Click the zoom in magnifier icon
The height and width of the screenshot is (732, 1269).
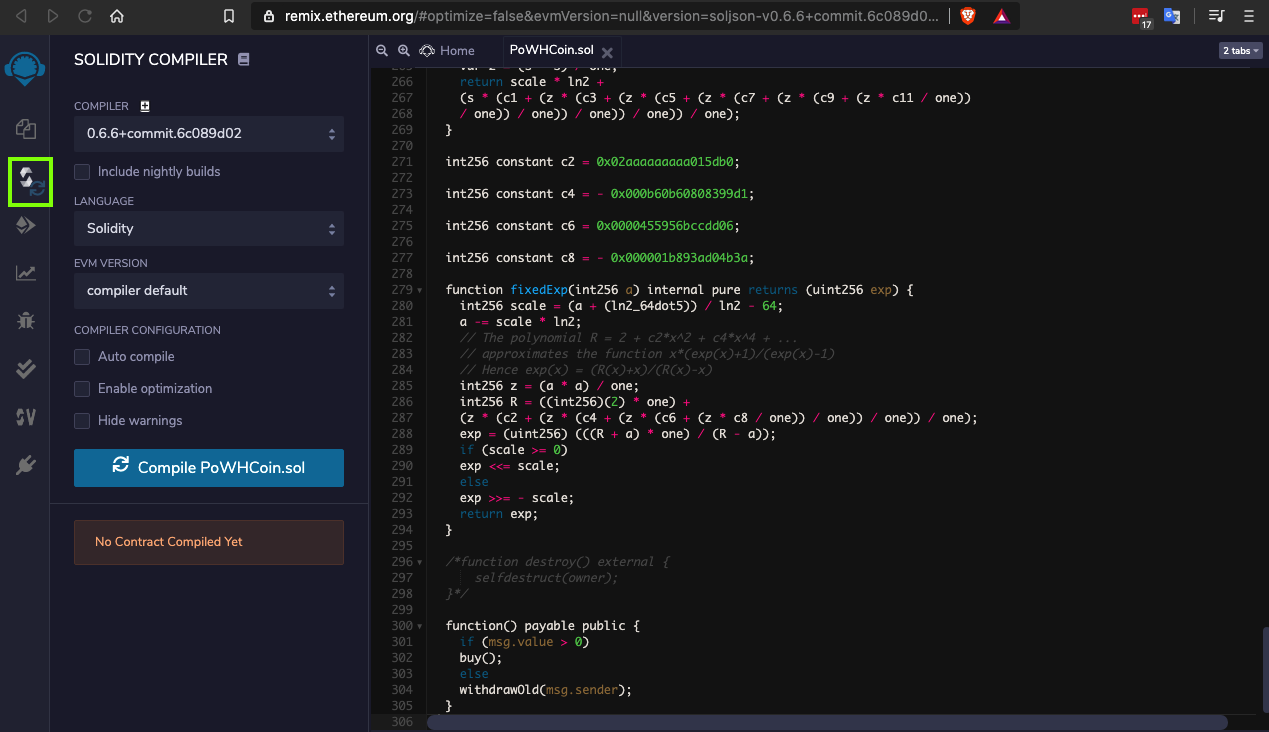404,51
